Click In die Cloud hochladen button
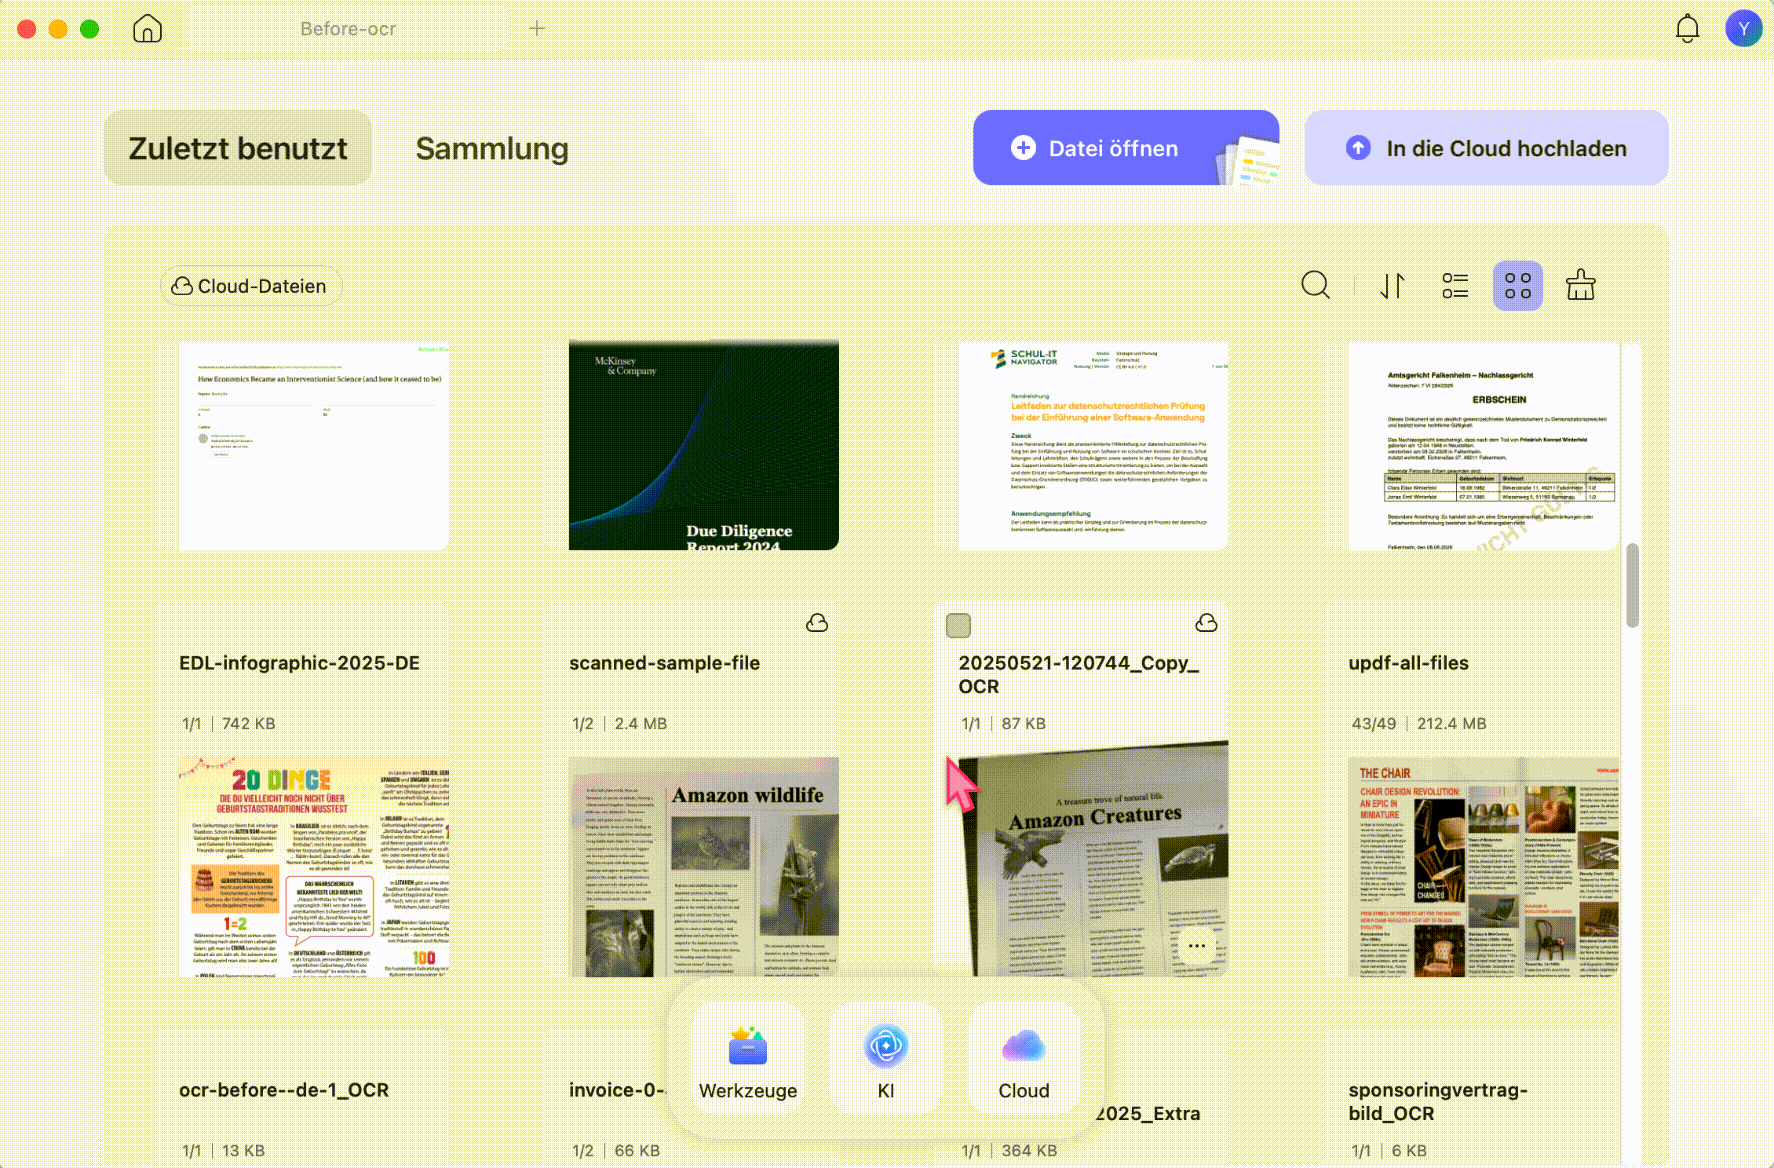Image resolution: width=1774 pixels, height=1168 pixels. coord(1486,148)
